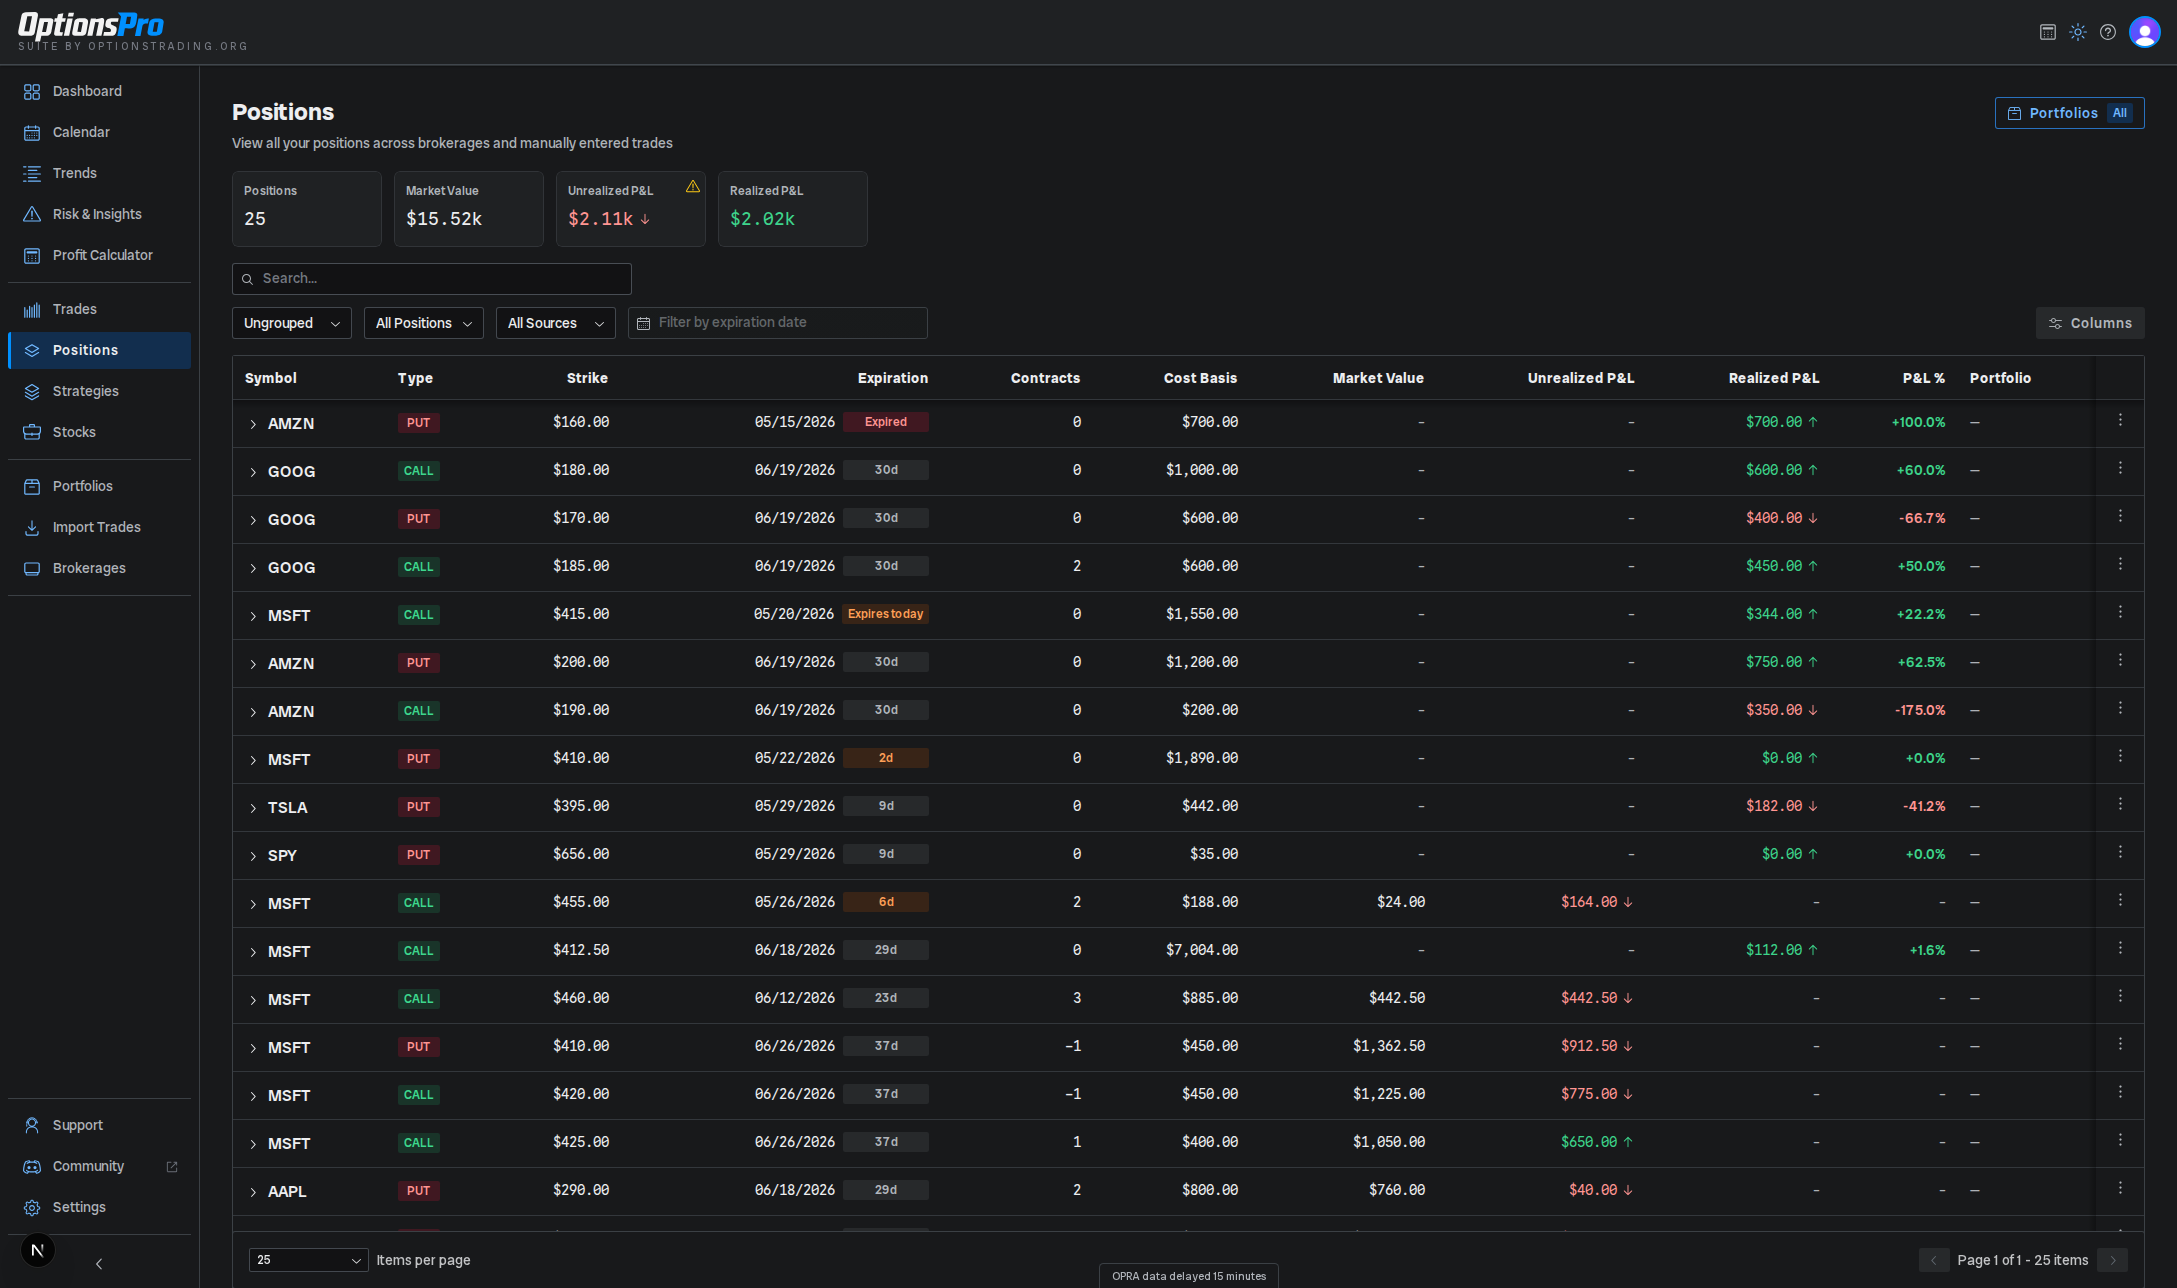Image resolution: width=2177 pixels, height=1288 pixels.
Task: Expand the MSFT $455.00 call row
Action: click(253, 905)
